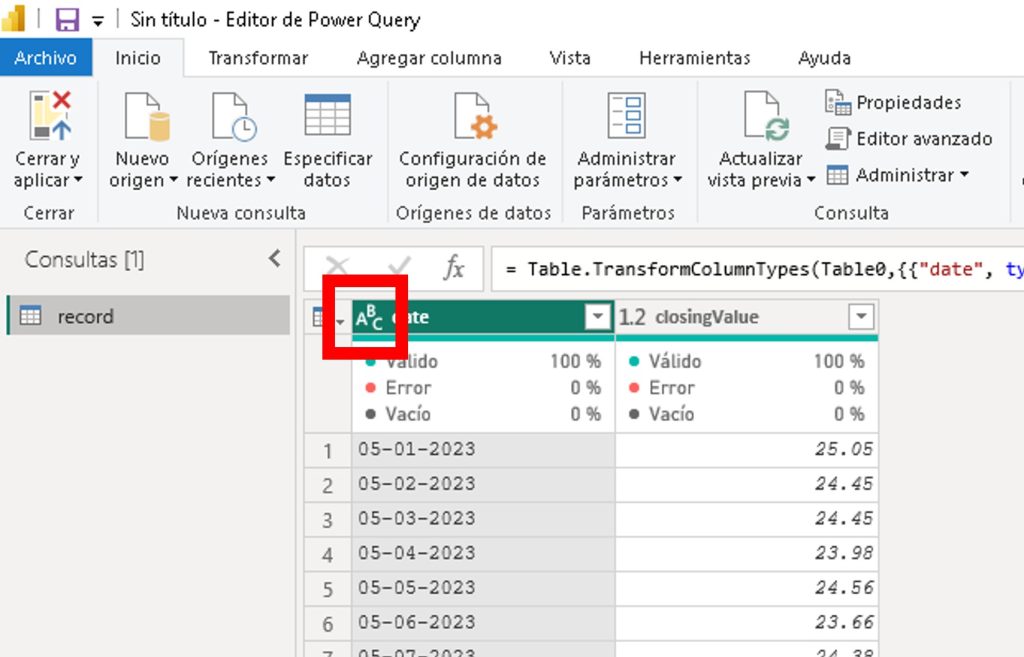The width and height of the screenshot is (1024, 657).
Task: Expand the closingValue column filter dropdown
Action: click(x=861, y=318)
